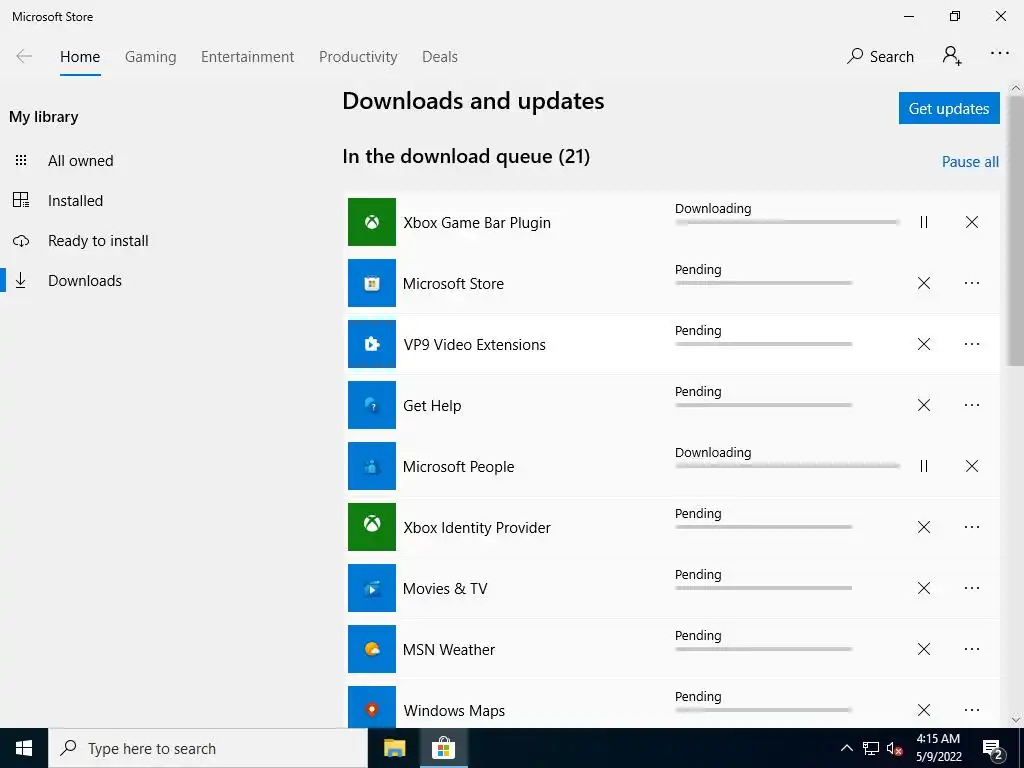This screenshot has height=768, width=1024.
Task: Click the muted volume tray icon
Action: [x=894, y=748]
